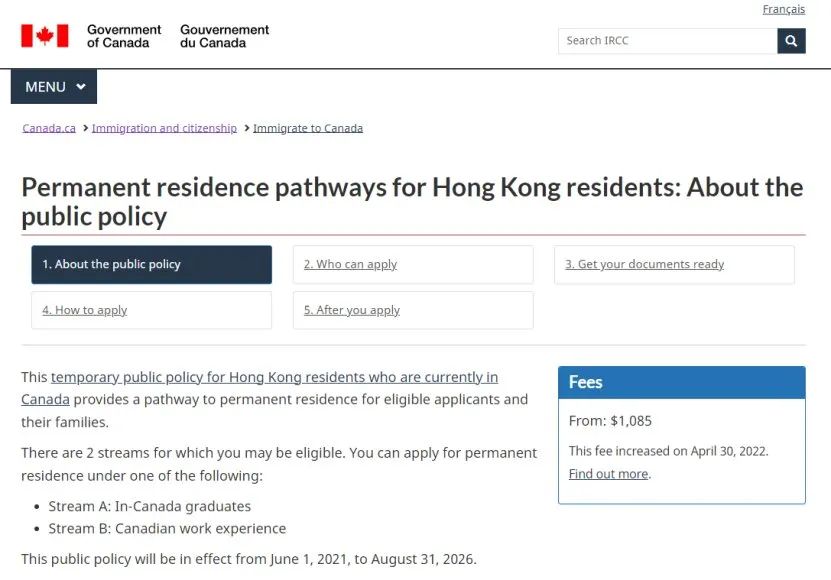The image size is (831, 580).
Task: Expand the MENU chevron dropdown
Action: (x=54, y=86)
